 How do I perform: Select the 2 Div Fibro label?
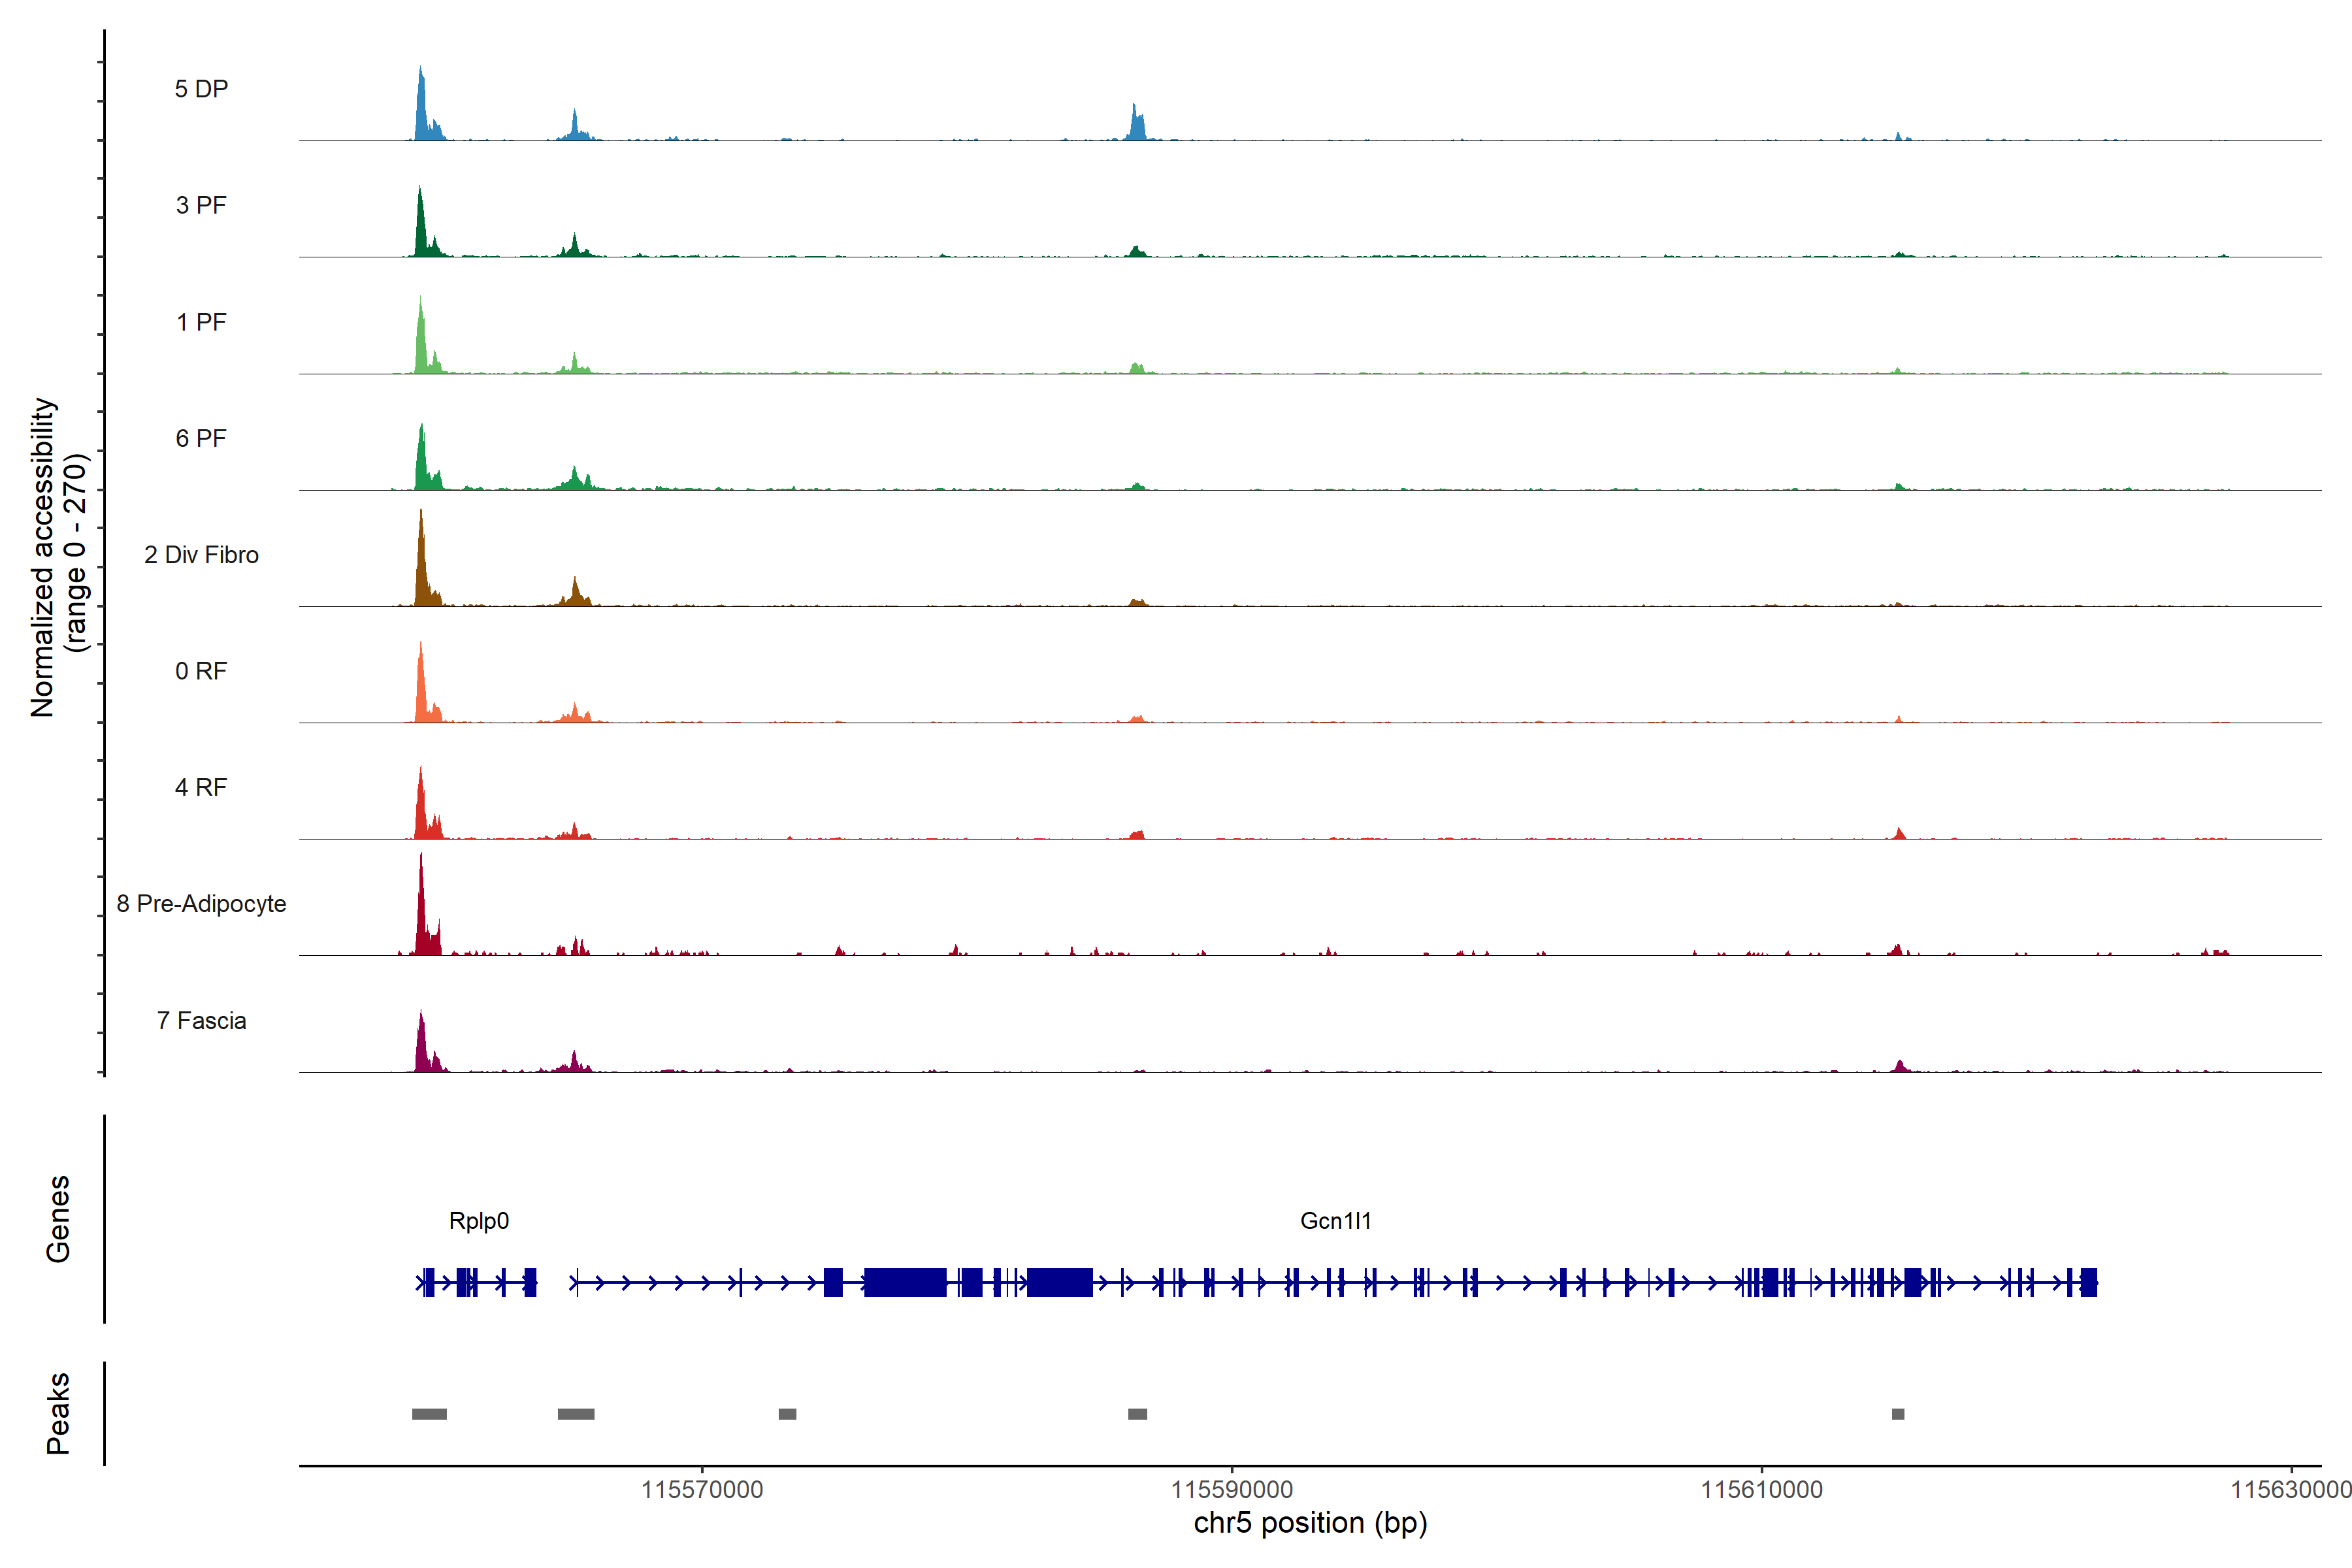[x=201, y=555]
